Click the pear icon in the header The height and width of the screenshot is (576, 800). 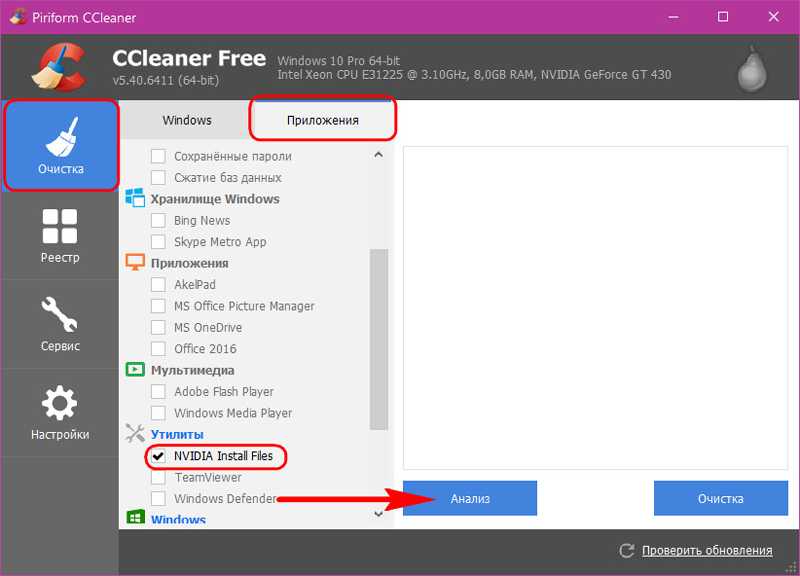[x=752, y=69]
